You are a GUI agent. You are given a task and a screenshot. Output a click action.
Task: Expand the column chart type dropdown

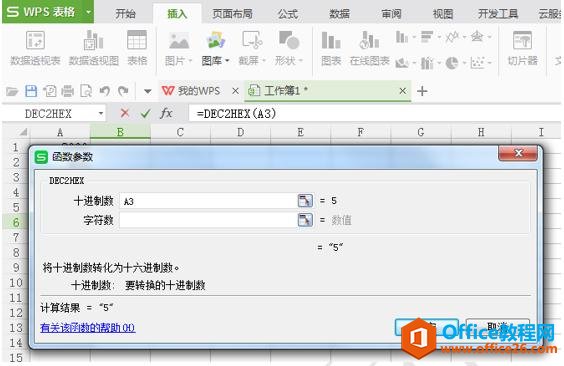[x=414, y=37]
